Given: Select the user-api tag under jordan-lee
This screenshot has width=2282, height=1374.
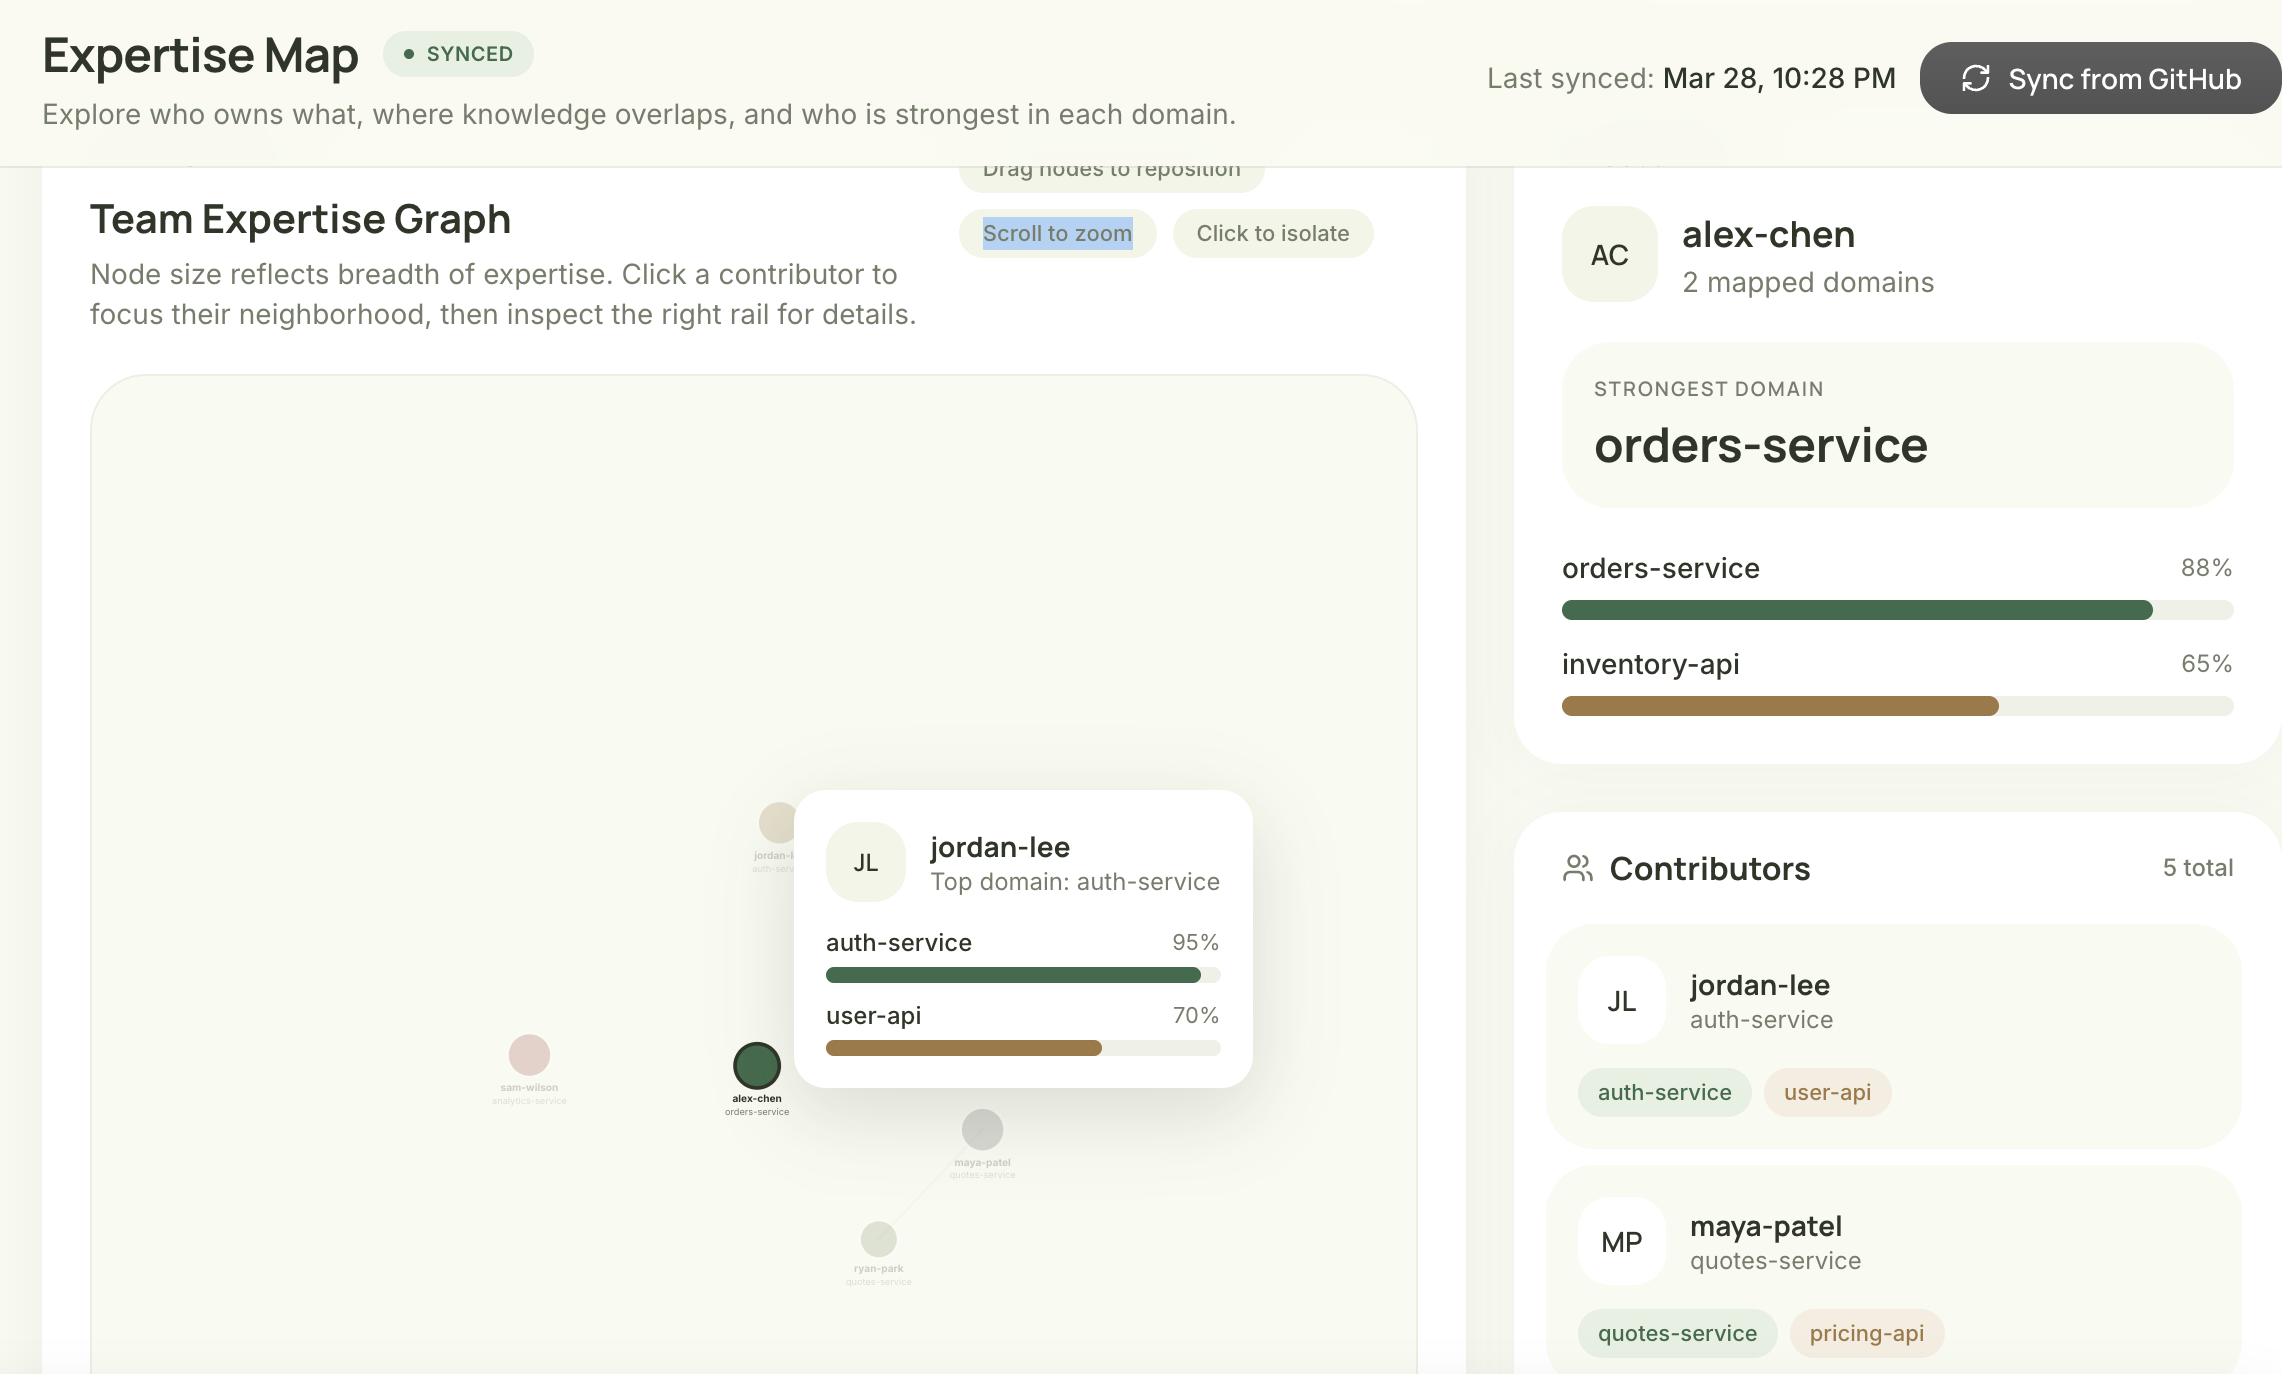Looking at the screenshot, I should [1827, 1092].
